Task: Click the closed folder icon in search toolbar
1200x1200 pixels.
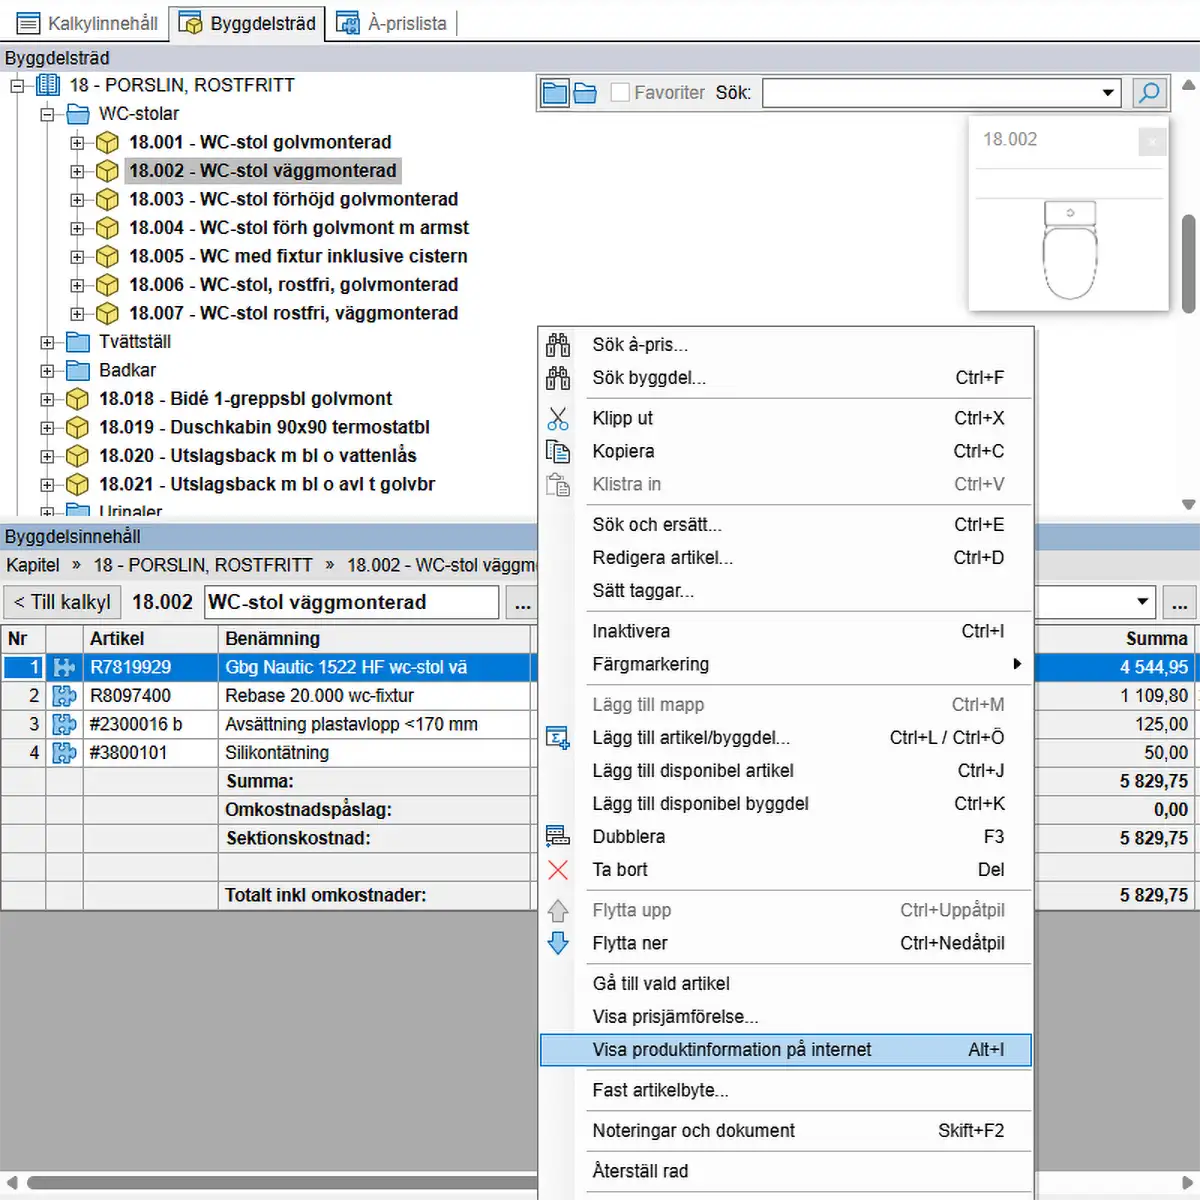Action: (554, 93)
